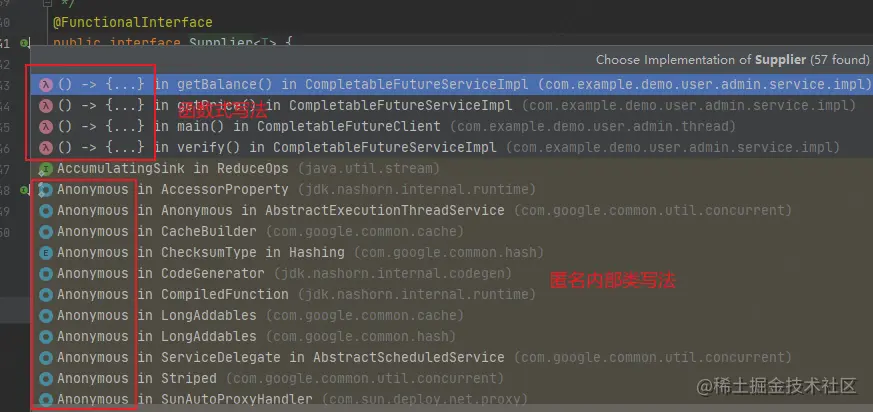This screenshot has width=873, height=412.
Task: Click class icon of CodeGenerator row
Action: [x=46, y=273]
